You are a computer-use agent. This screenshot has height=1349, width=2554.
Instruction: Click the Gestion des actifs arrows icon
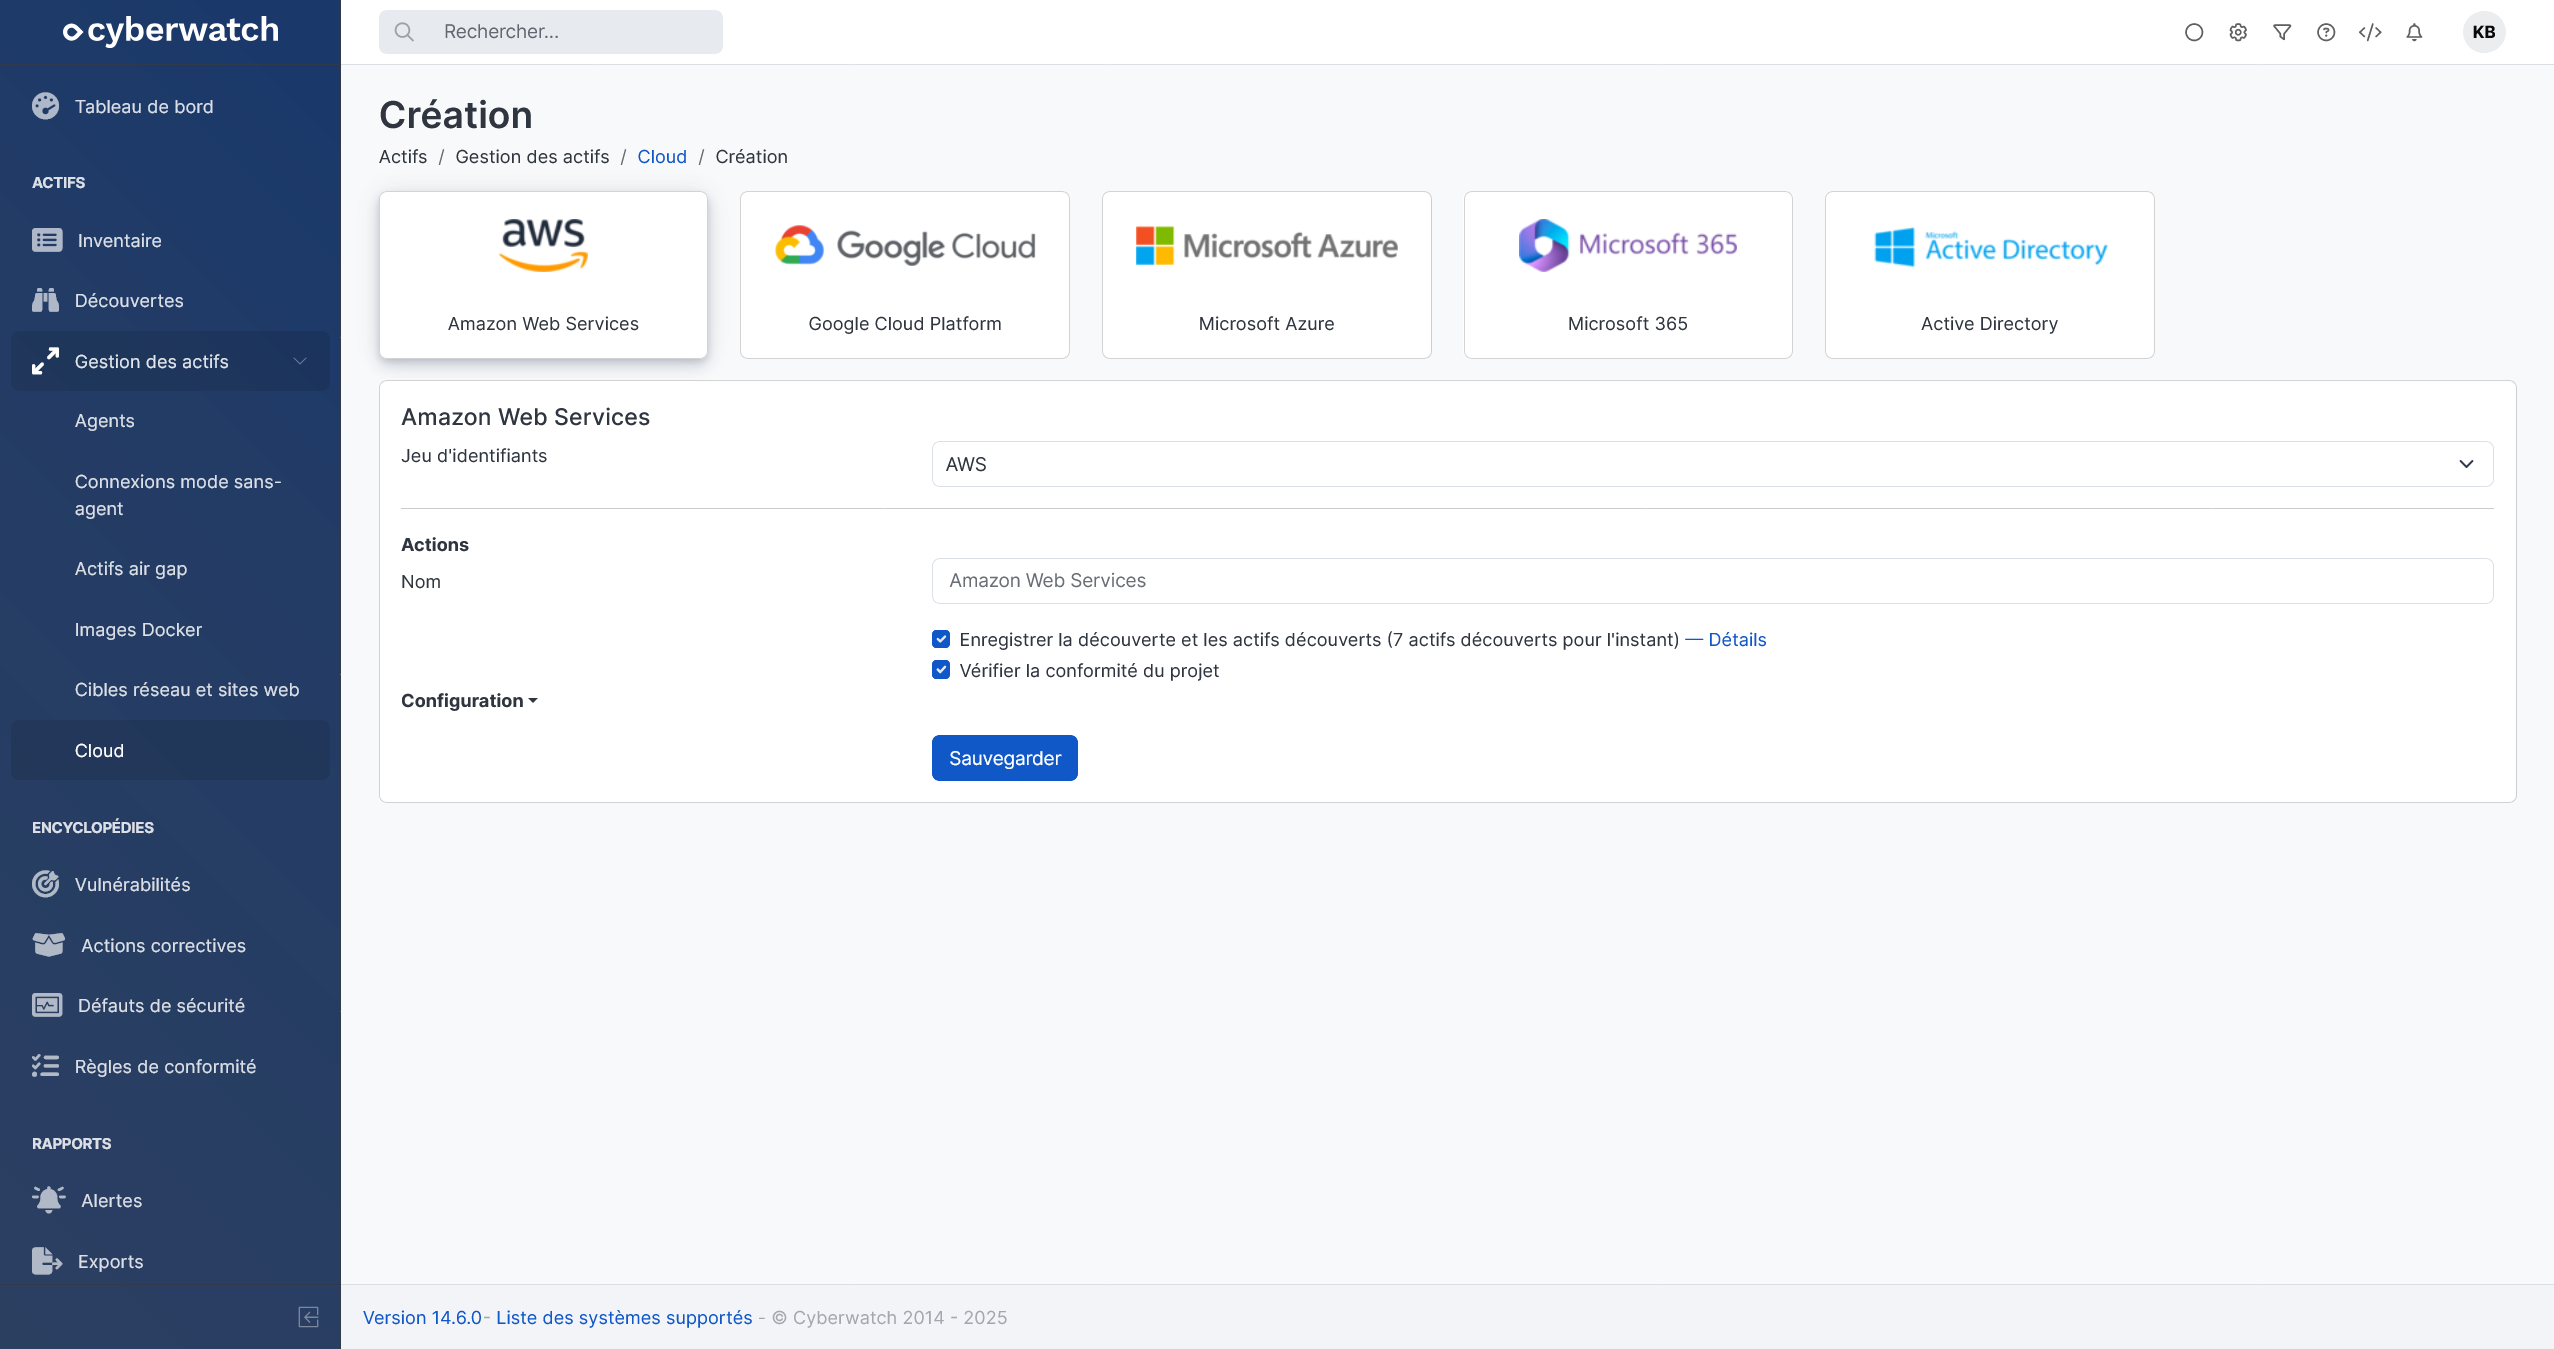(45, 361)
